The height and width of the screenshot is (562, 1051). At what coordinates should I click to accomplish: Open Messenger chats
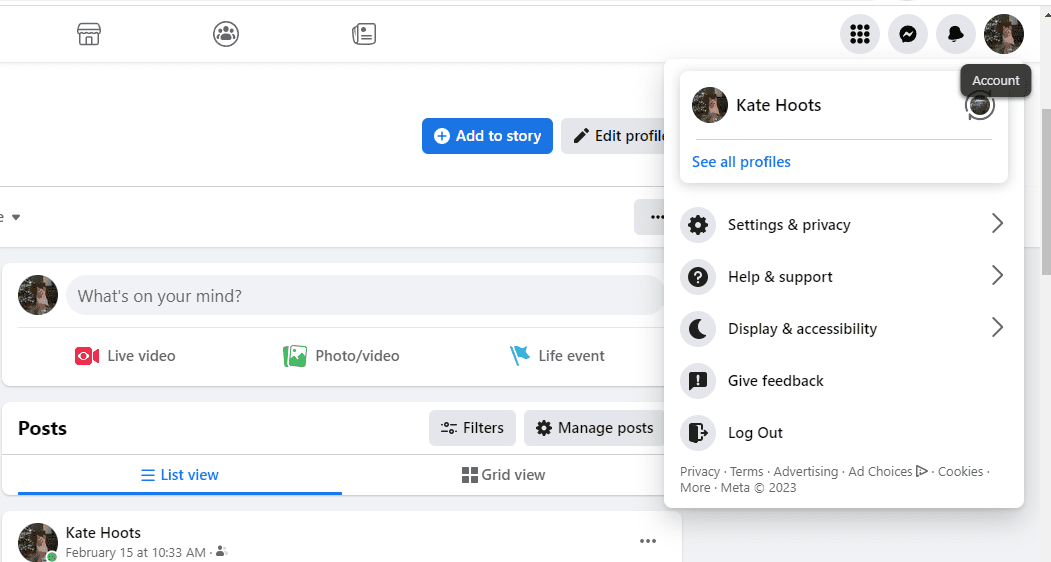pyautogui.click(x=908, y=34)
